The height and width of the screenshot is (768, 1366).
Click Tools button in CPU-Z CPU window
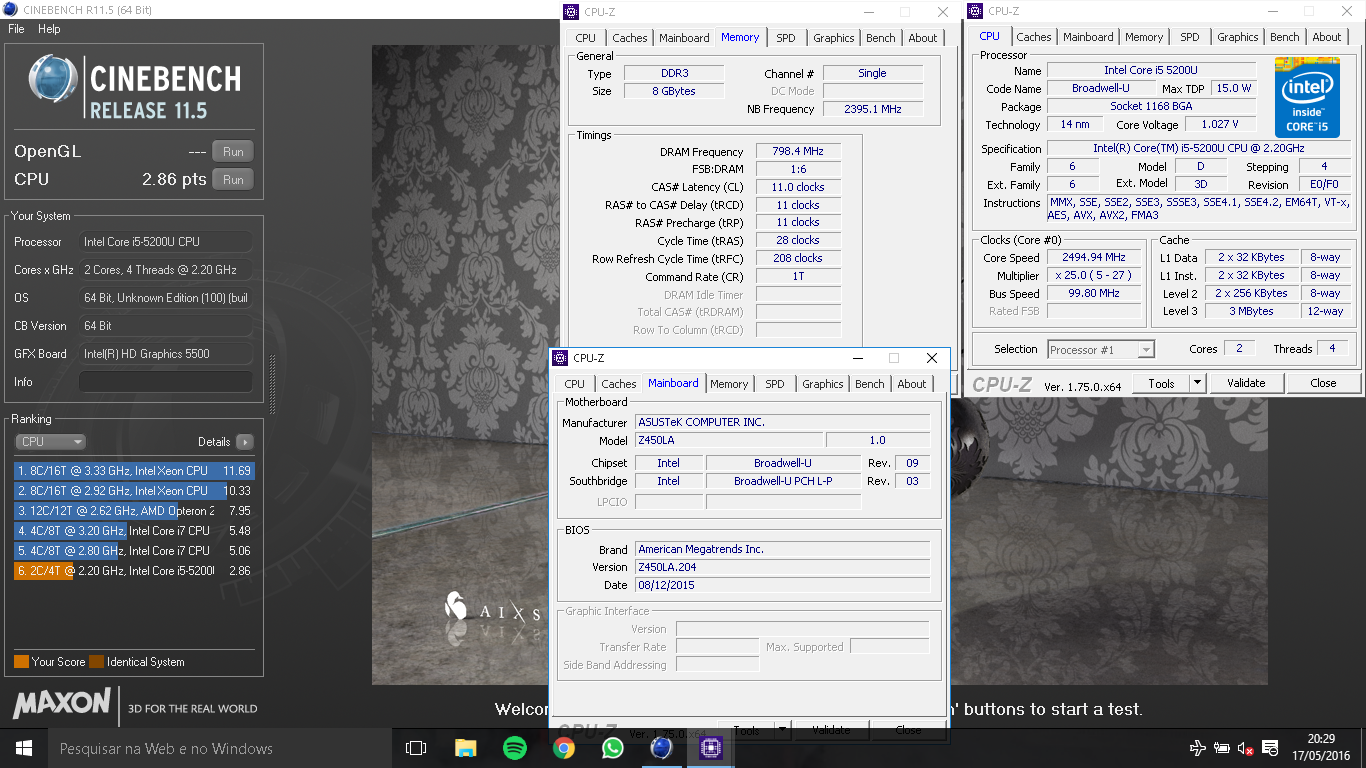pos(1161,383)
